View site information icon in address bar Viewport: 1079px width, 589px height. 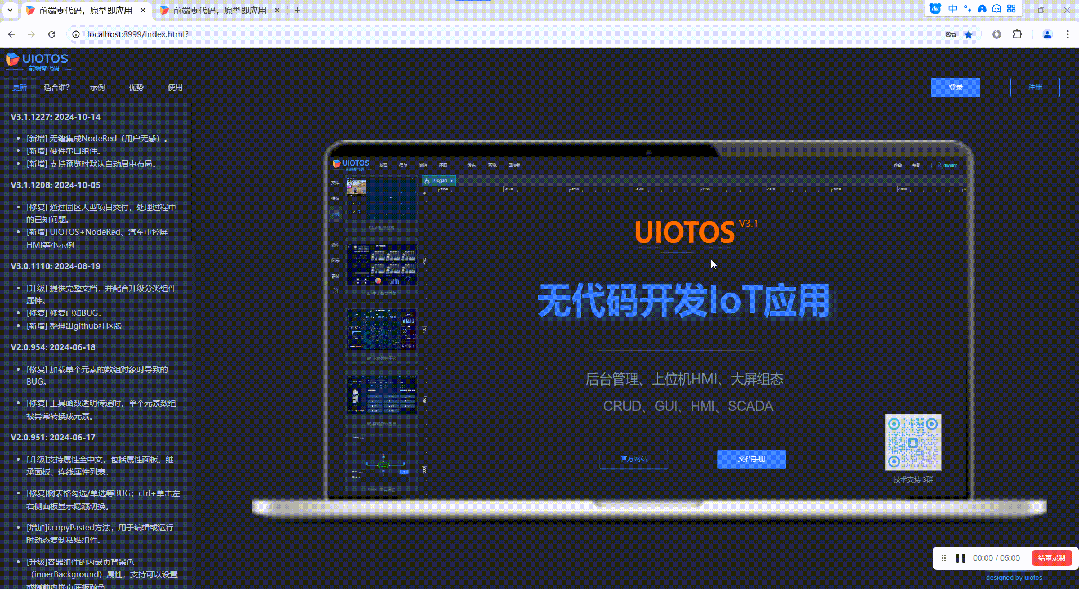76,34
